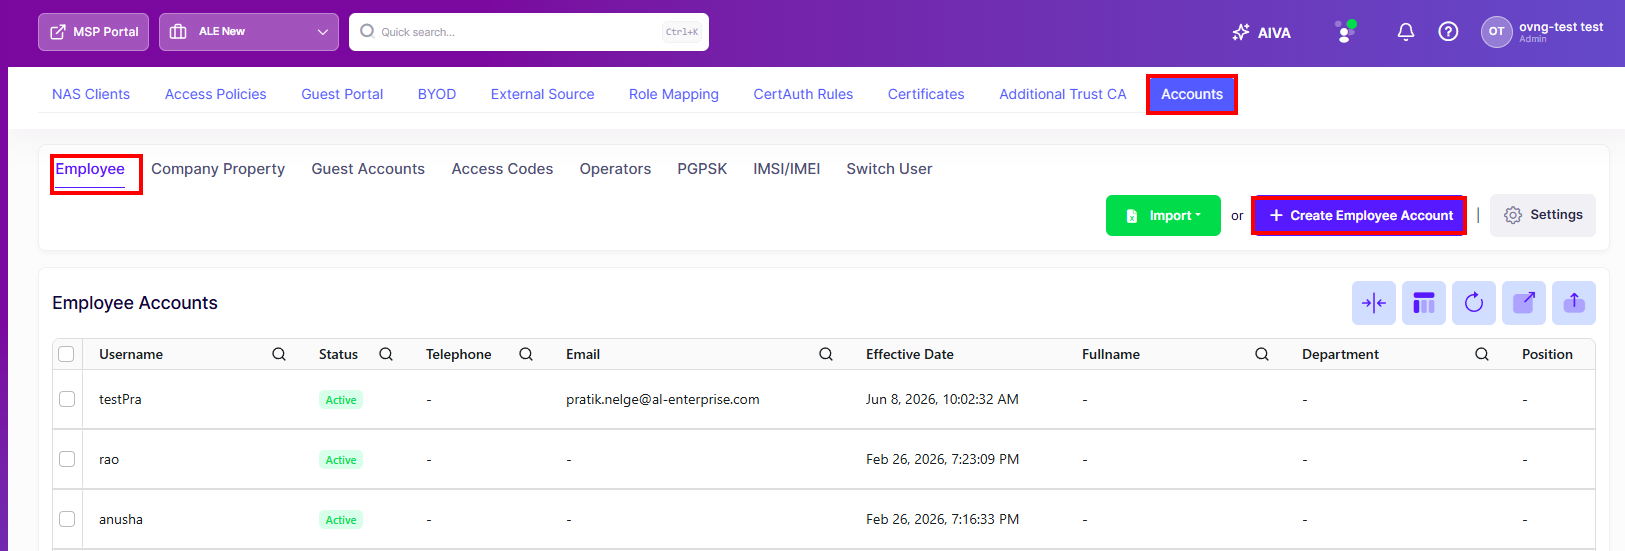Image resolution: width=1625 pixels, height=551 pixels.
Task: Open the Additional Trust CA tab
Action: 1063,94
